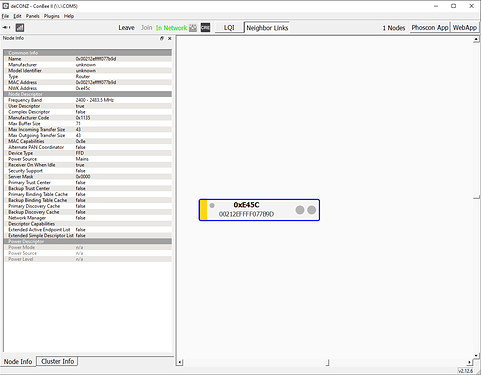Select the Manufacturer Code row
This screenshot has width=481, height=375.
point(88,118)
